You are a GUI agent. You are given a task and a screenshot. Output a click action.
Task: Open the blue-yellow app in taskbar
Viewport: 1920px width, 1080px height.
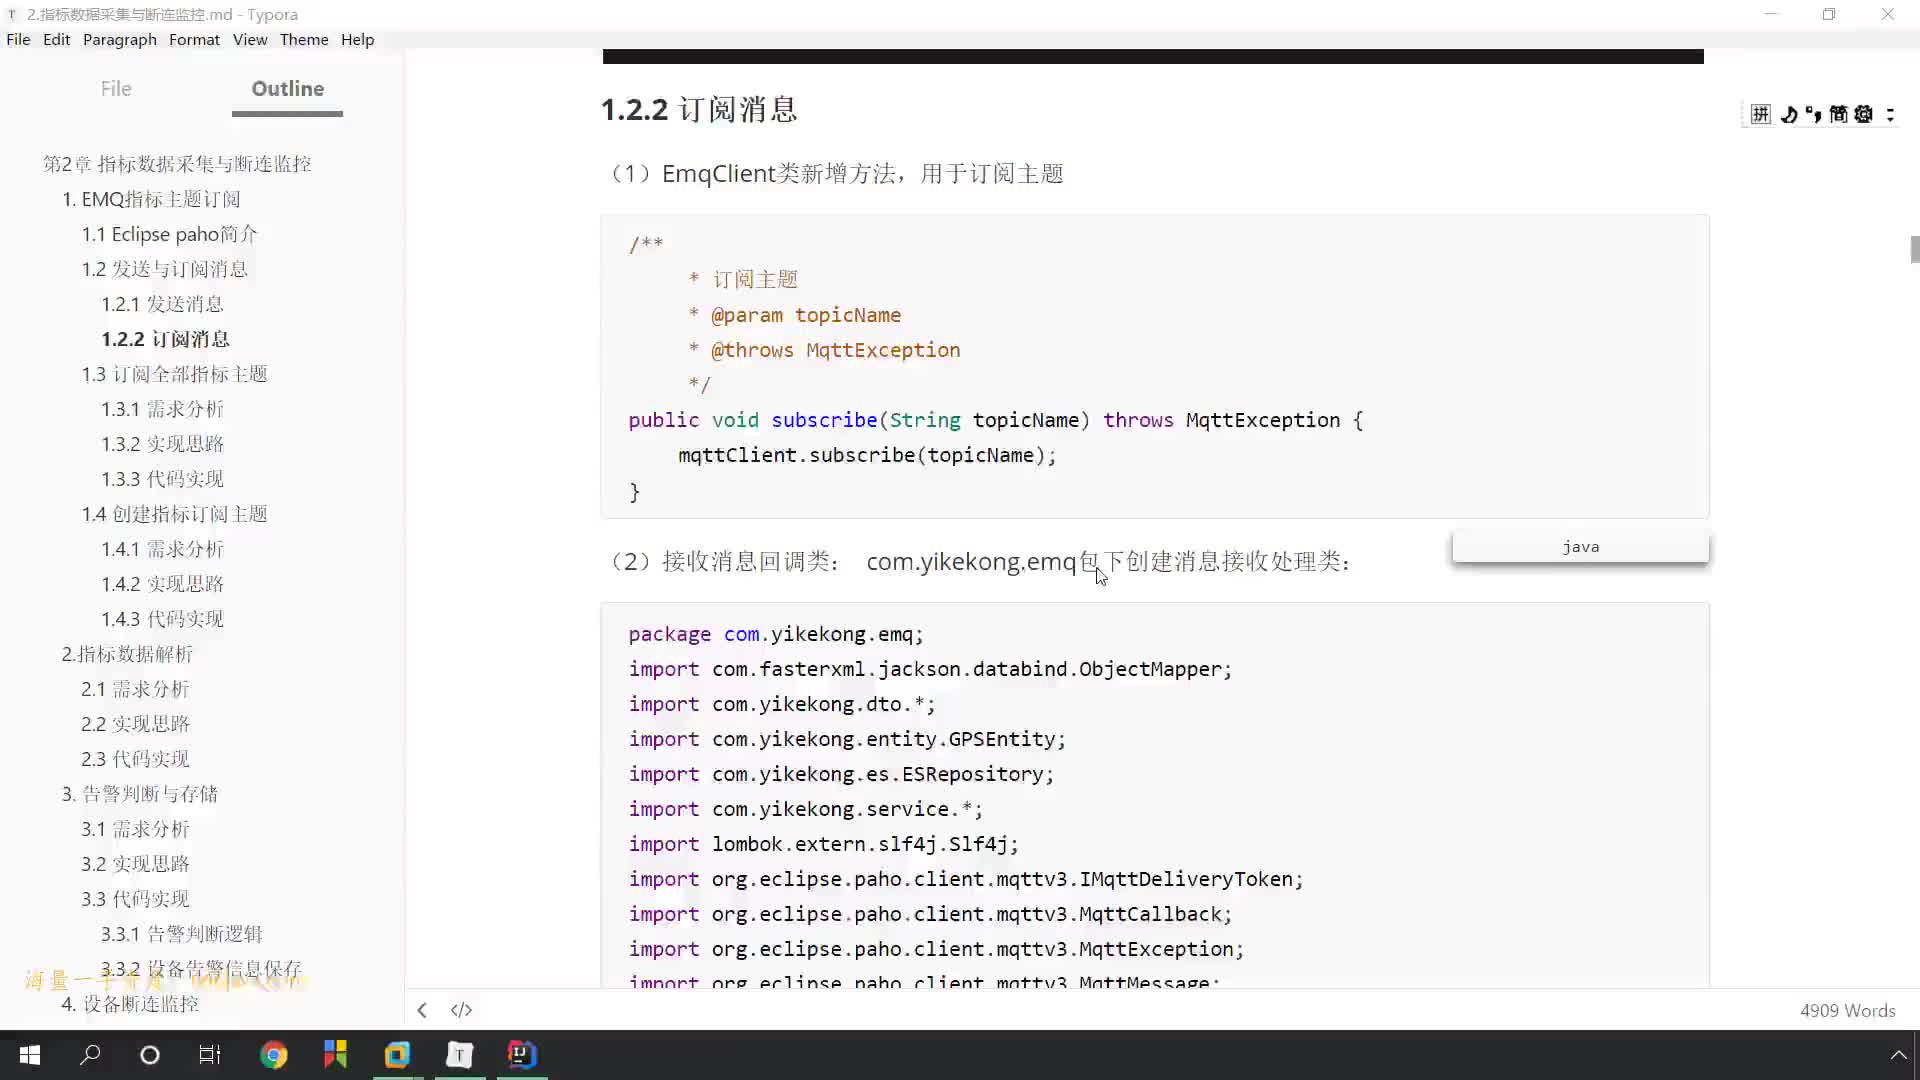(x=397, y=1055)
